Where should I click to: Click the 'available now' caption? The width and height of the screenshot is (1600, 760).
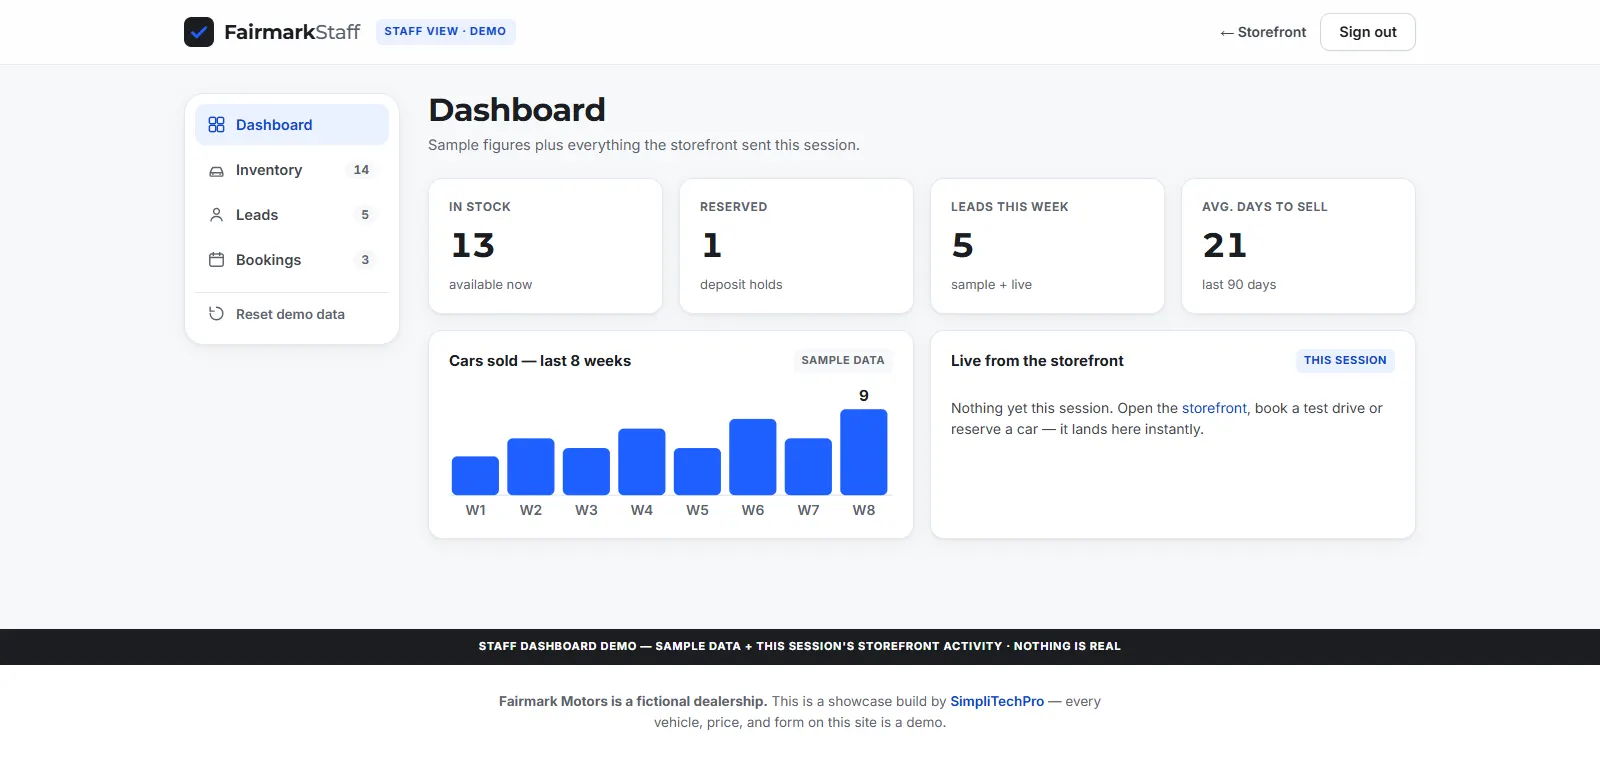point(490,285)
